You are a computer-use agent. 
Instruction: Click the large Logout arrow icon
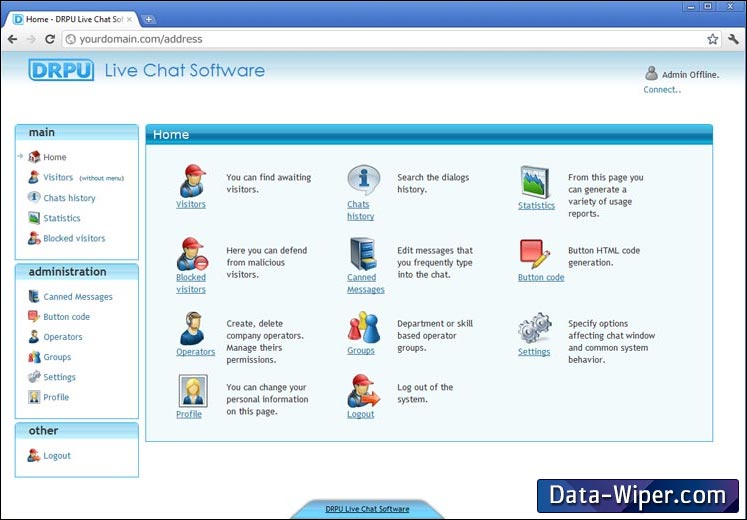(363, 390)
